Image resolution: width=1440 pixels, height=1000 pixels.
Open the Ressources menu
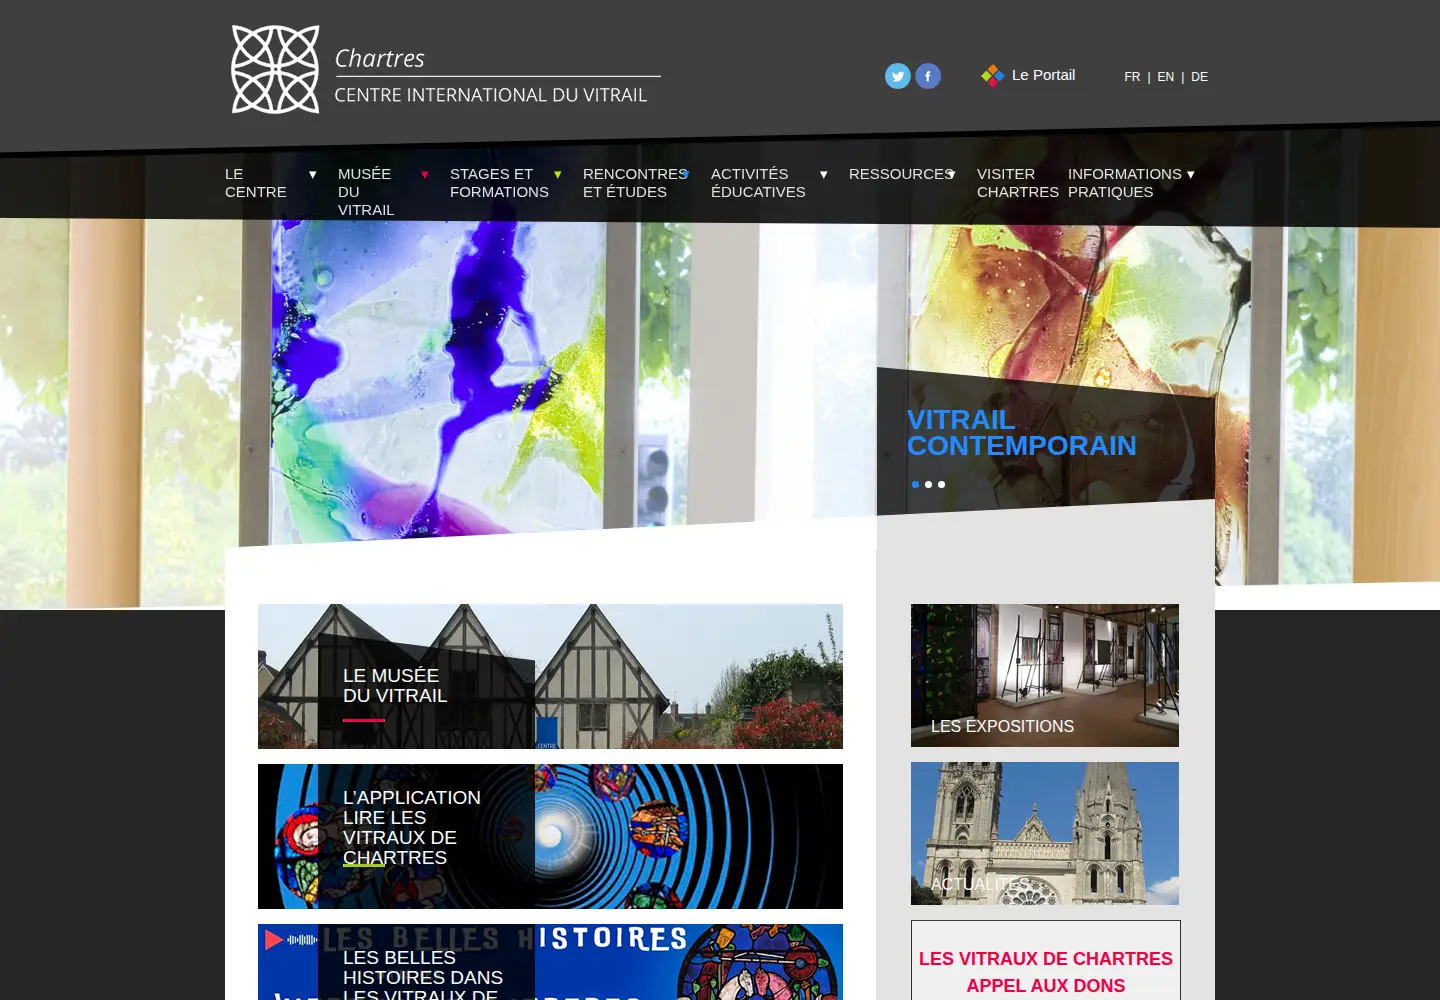click(899, 174)
